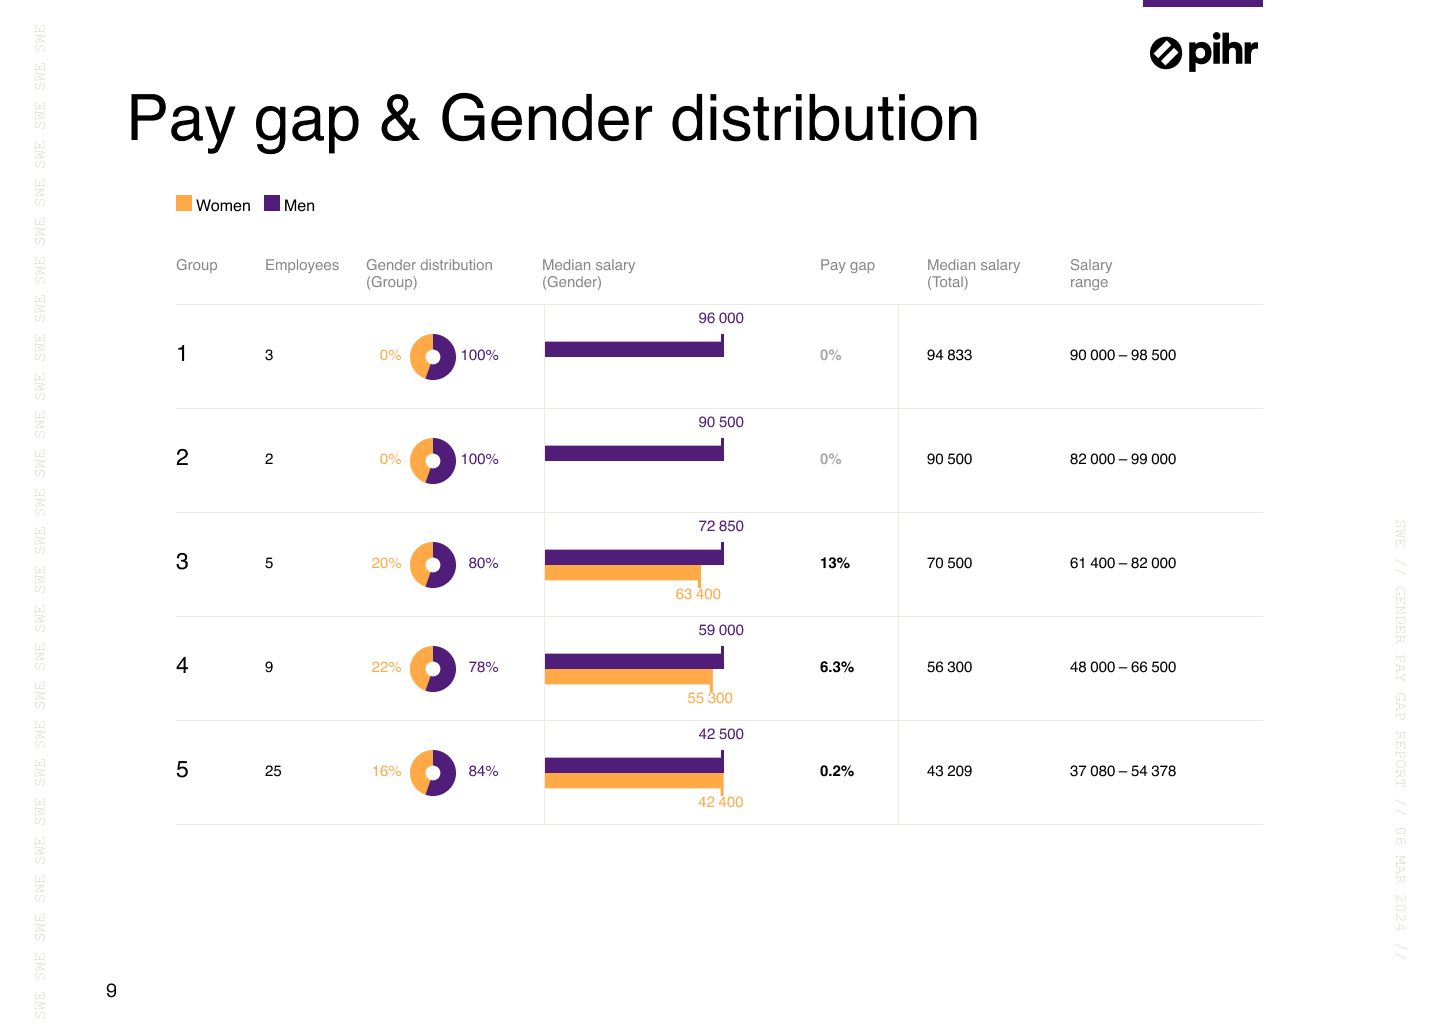
Task: Click the page title Pay gap & Gender distribution
Action: [x=553, y=119]
